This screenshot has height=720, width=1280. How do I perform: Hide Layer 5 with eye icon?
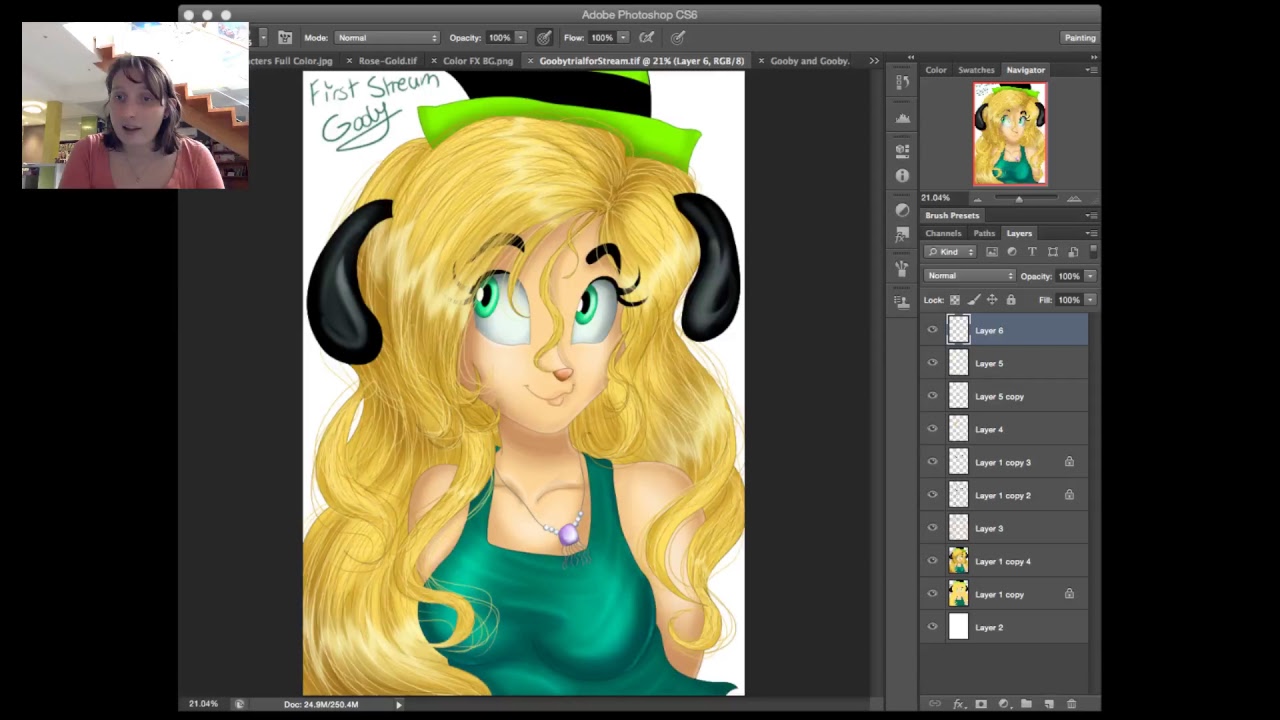pyautogui.click(x=932, y=363)
